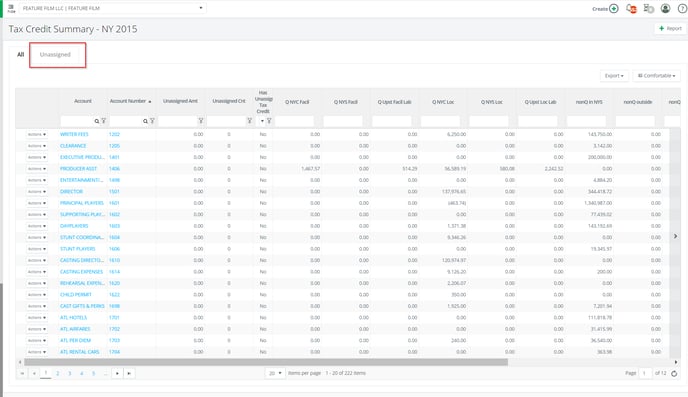Click the Q NYC Loc filter input

(x=440, y=121)
